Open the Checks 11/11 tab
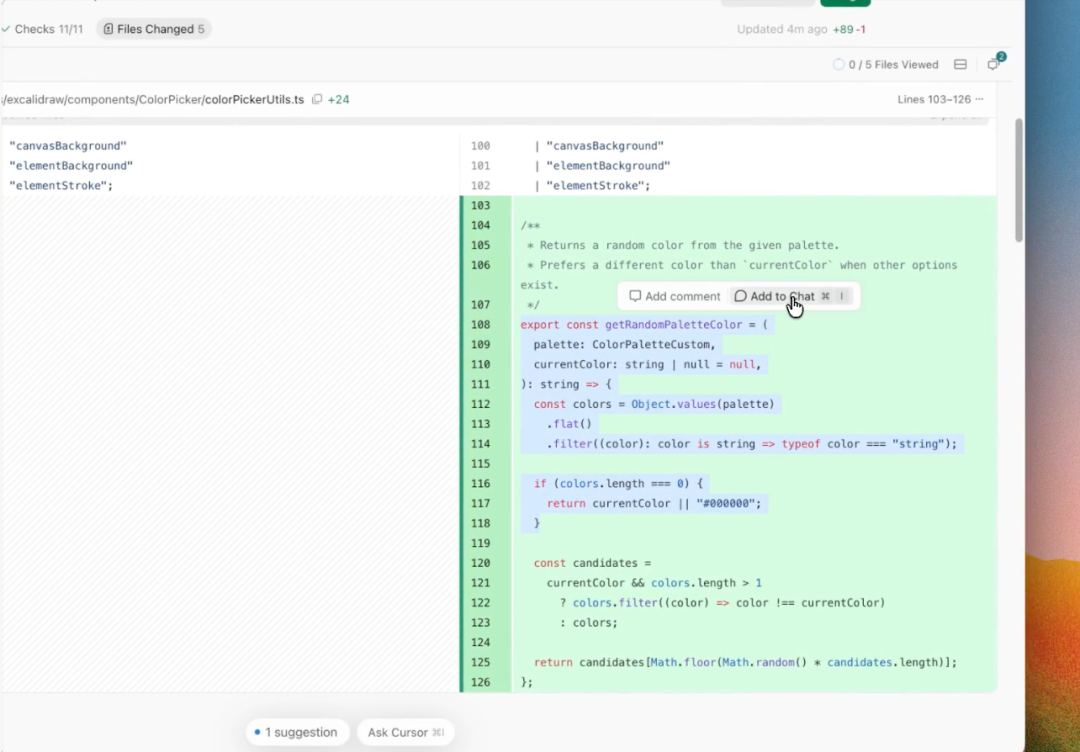This screenshot has width=1080, height=752. [x=43, y=29]
